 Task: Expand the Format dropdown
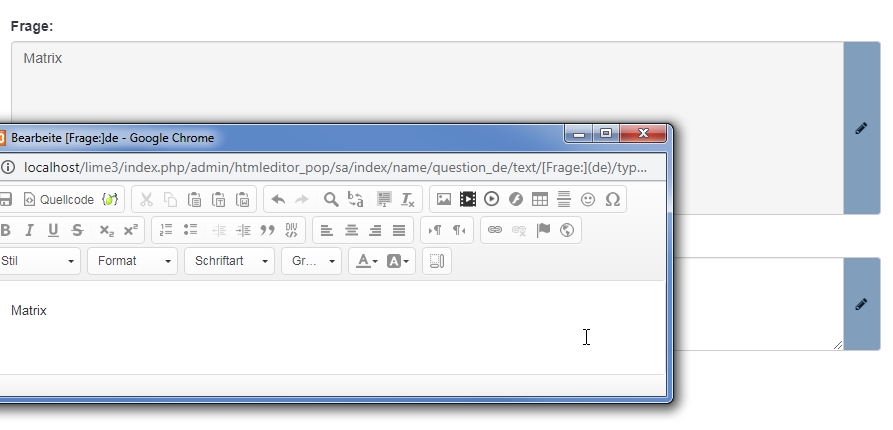[x=132, y=261]
